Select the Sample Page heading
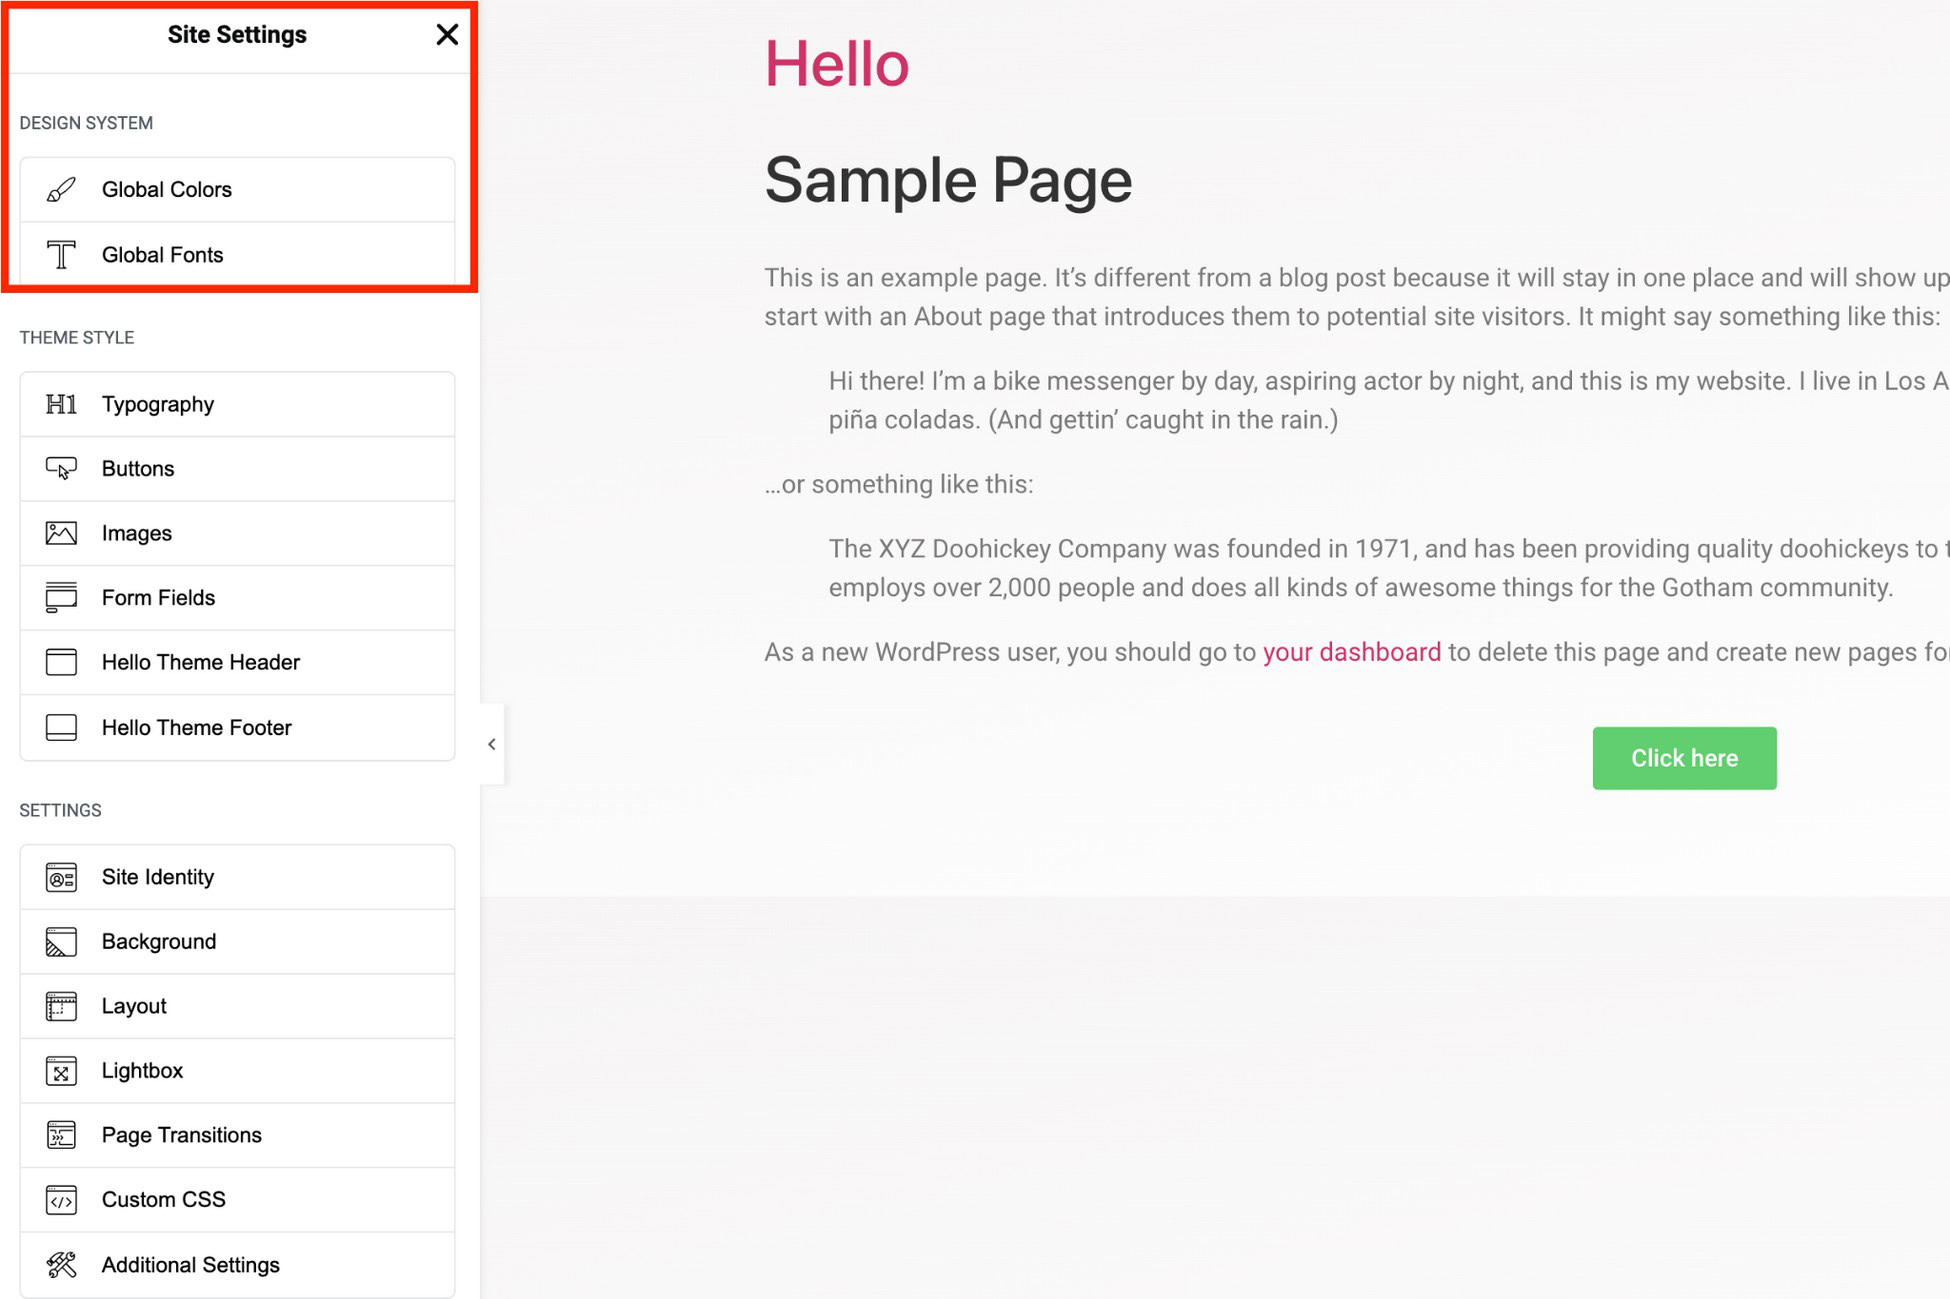This screenshot has height=1299, width=1950. coord(948,181)
